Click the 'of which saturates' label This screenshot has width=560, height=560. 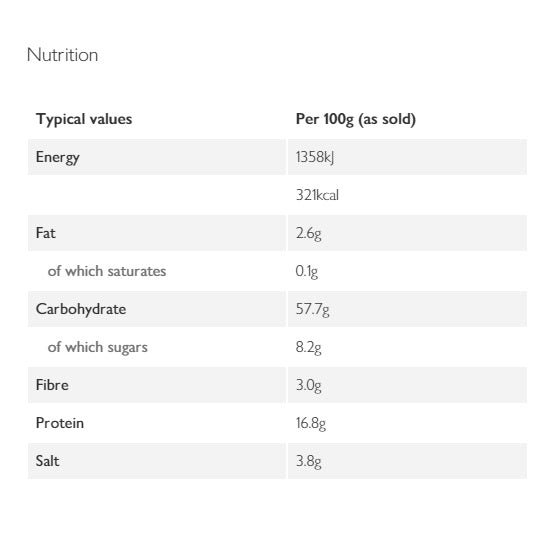pyautogui.click(x=107, y=271)
